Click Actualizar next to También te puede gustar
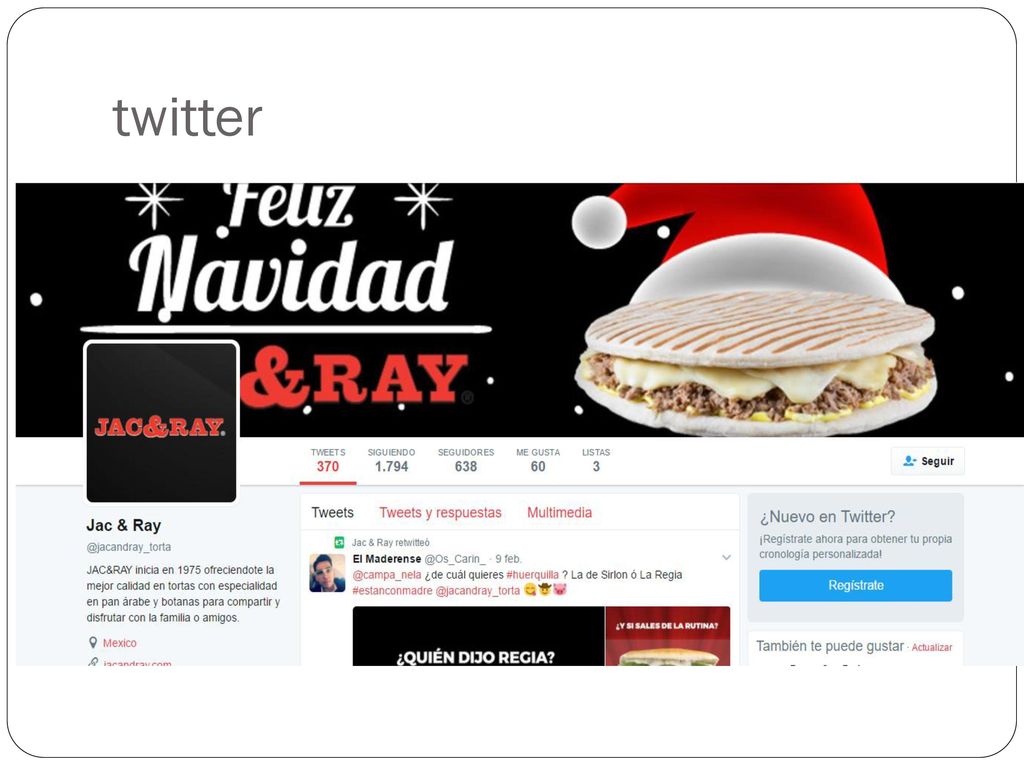The height and width of the screenshot is (768, 1024). point(932,647)
